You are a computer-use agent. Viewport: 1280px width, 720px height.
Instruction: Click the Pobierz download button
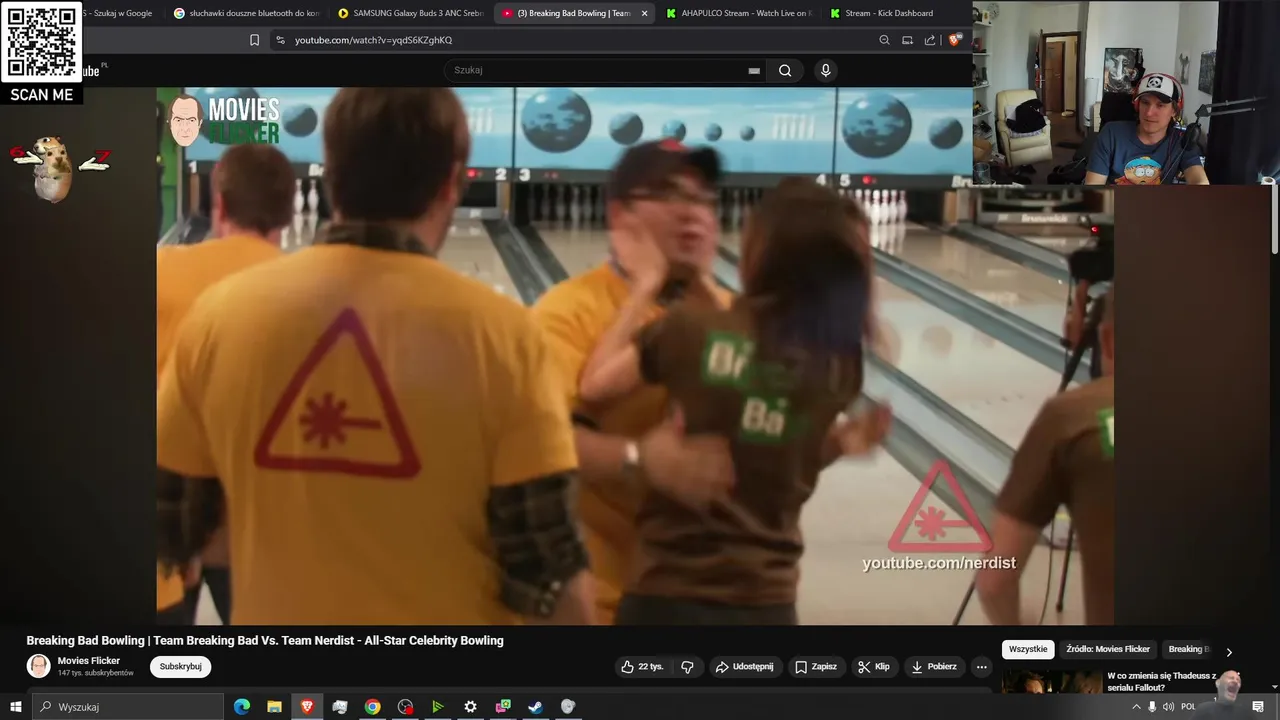pos(933,667)
